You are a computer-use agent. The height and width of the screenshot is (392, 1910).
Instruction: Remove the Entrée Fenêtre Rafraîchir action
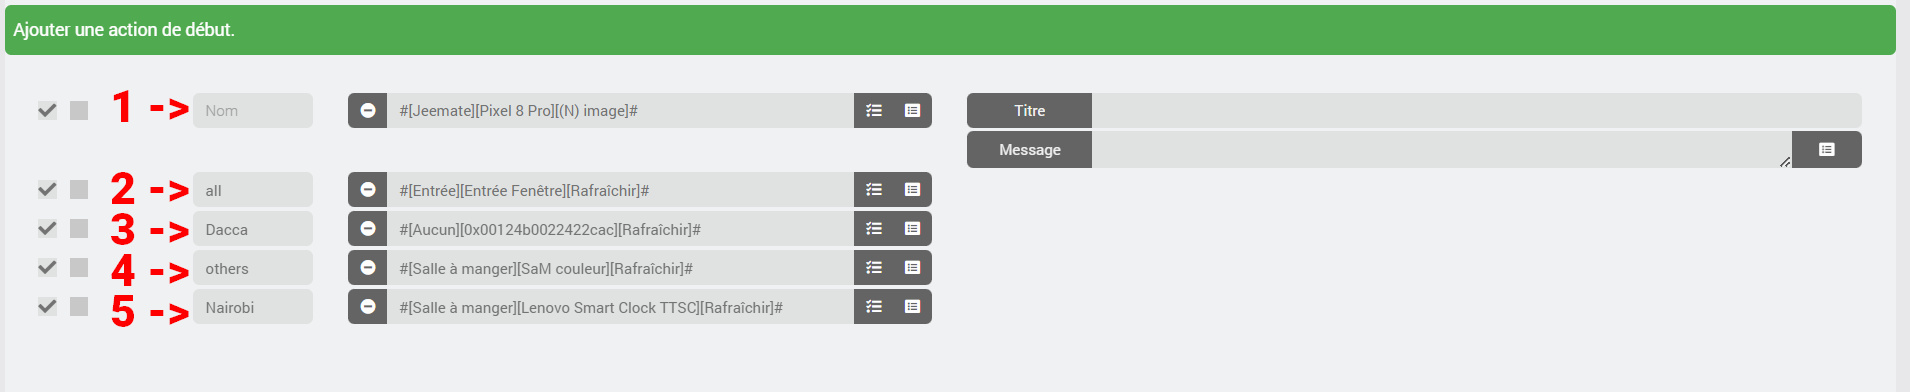coord(368,189)
